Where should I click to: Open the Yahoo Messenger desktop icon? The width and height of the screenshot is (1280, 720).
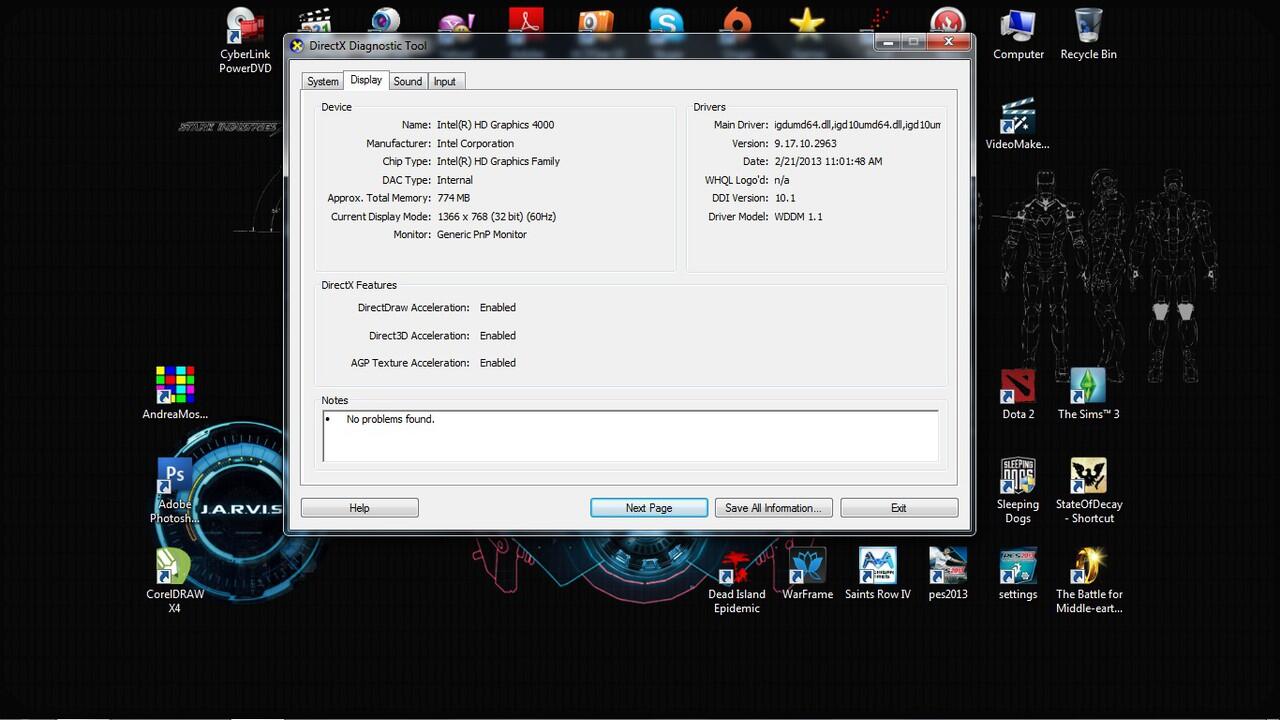tap(456, 20)
